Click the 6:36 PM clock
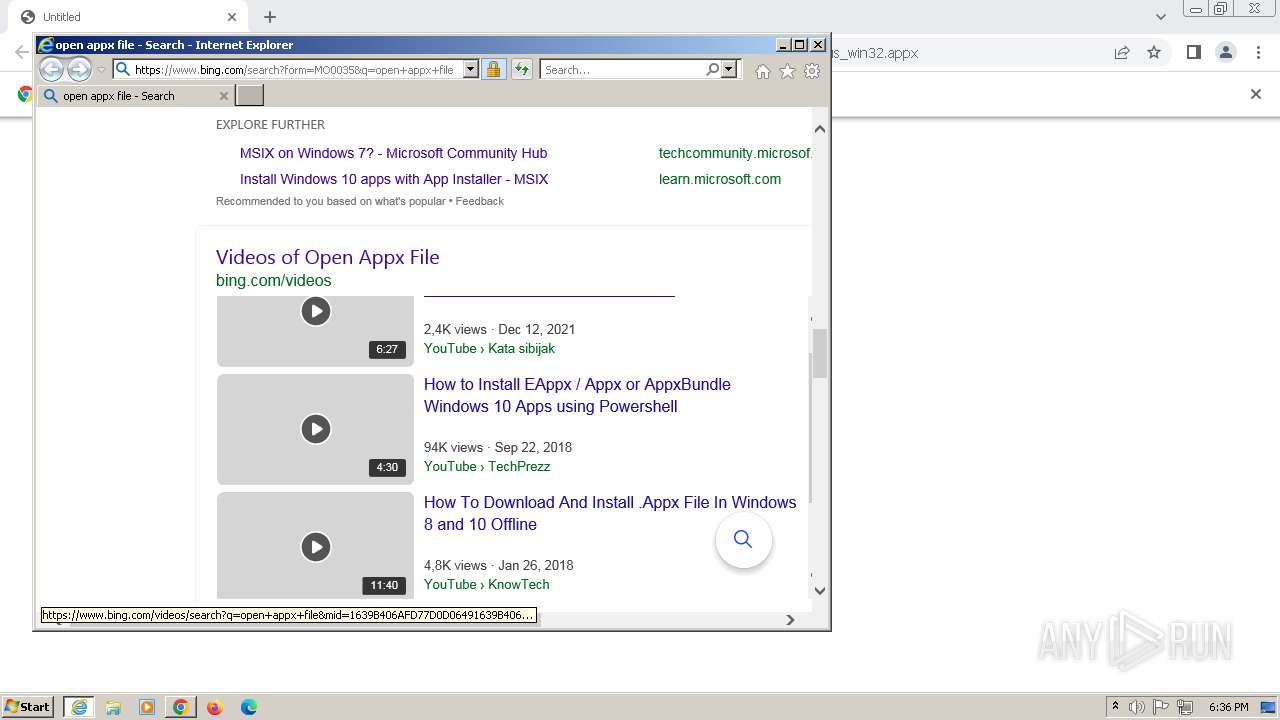Image resolution: width=1280 pixels, height=720 pixels. point(1229,707)
